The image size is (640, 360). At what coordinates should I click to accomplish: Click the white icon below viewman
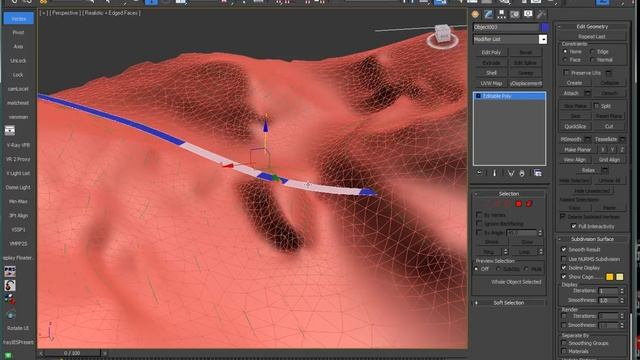point(10,130)
